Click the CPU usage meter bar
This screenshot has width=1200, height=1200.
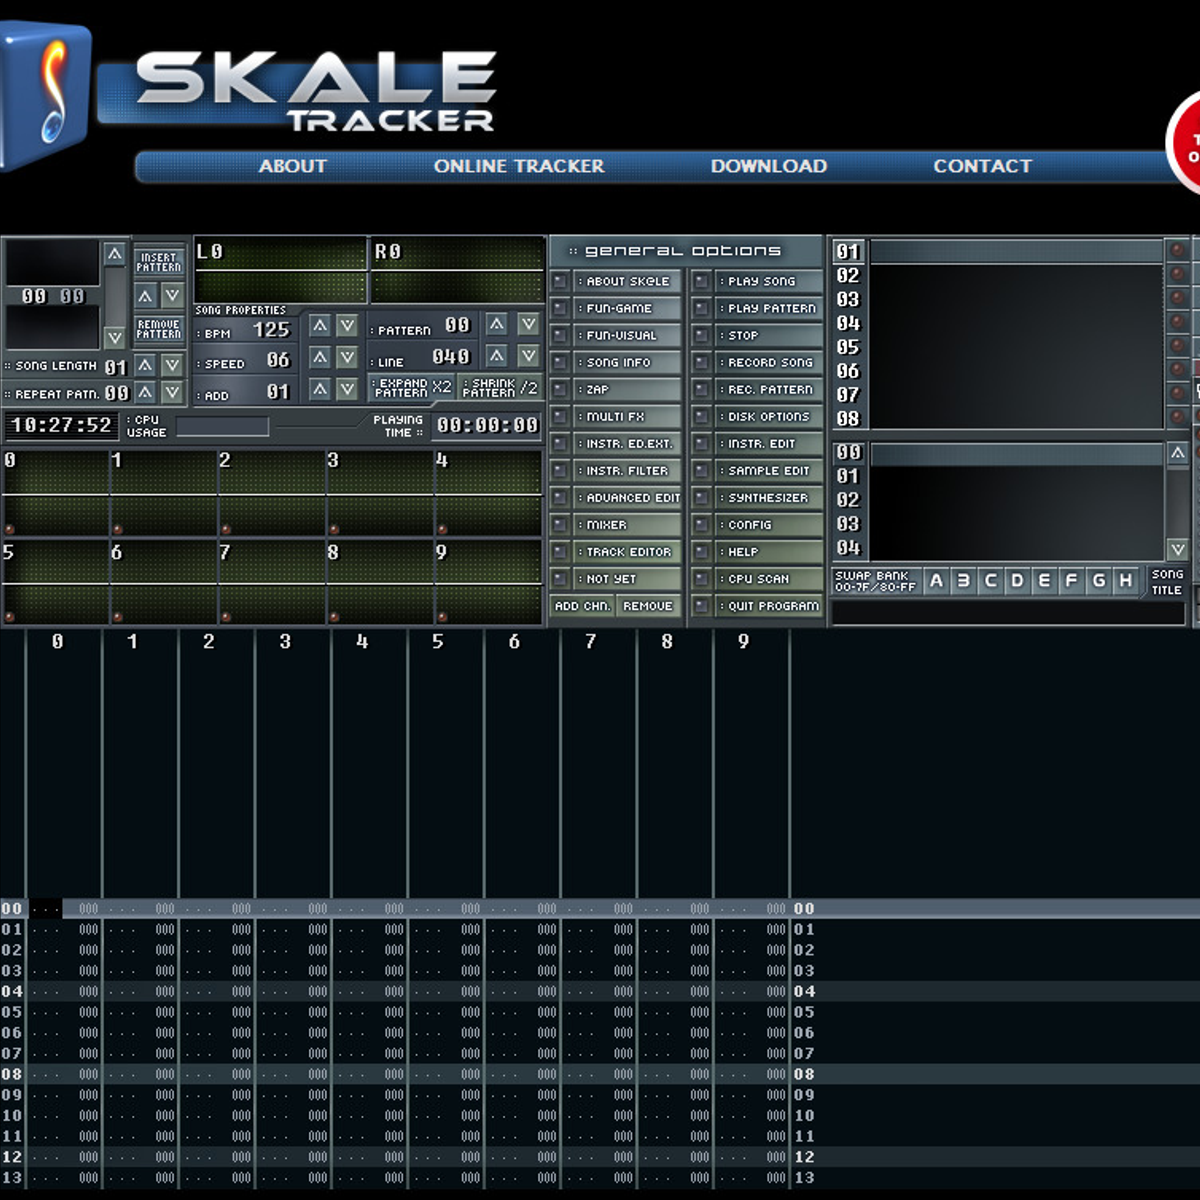(x=222, y=427)
